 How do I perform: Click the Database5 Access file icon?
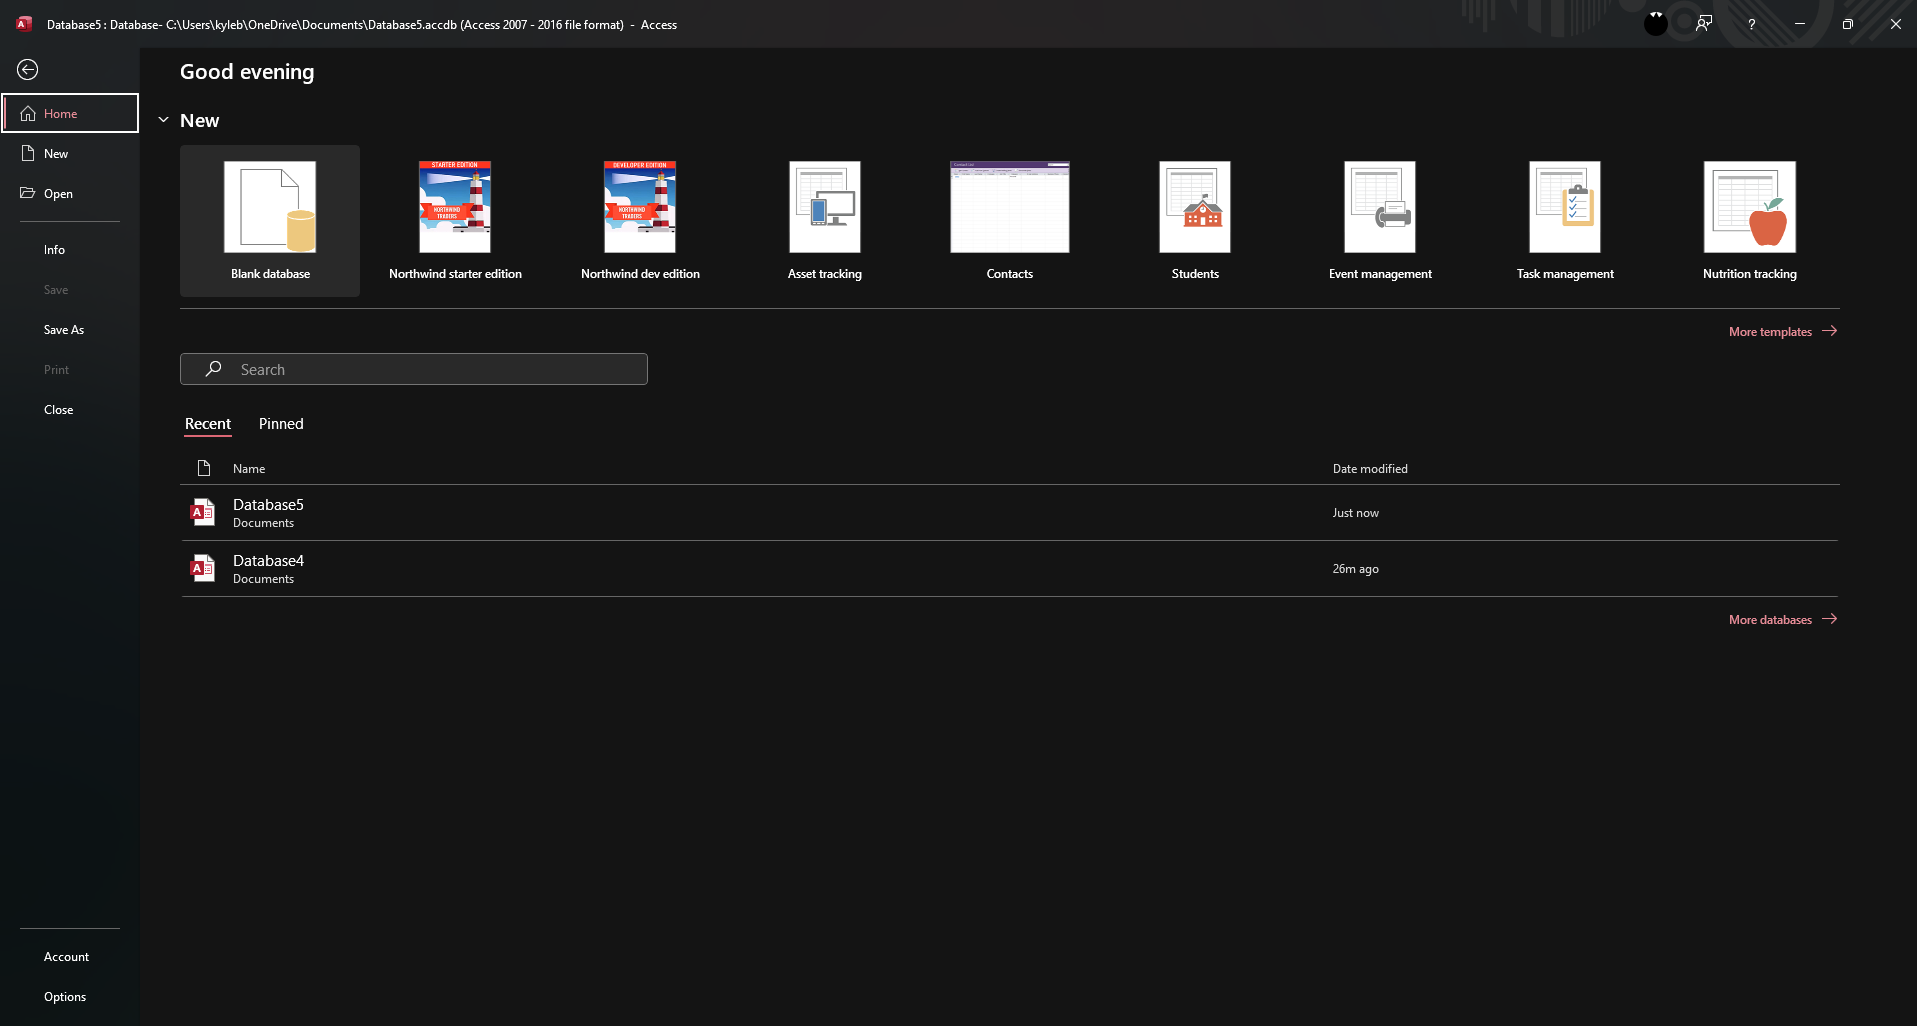[x=203, y=513]
